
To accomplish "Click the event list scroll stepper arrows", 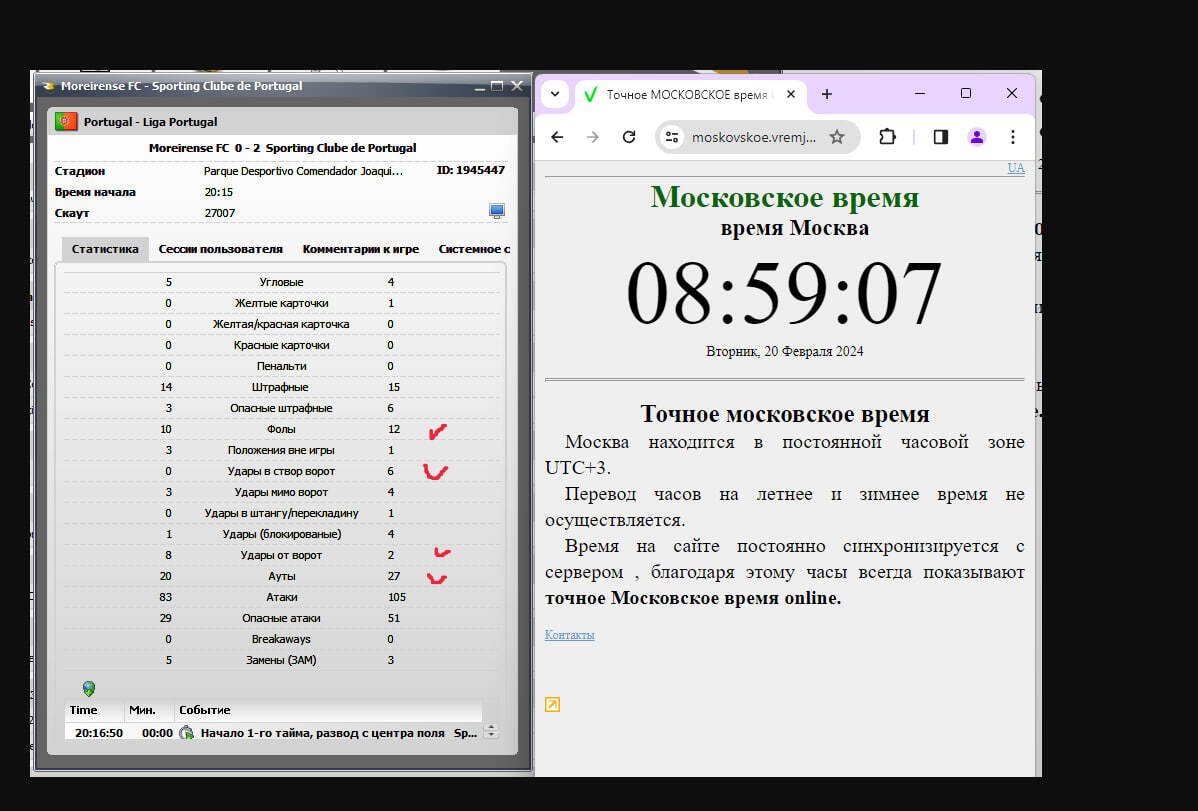I will [490, 732].
